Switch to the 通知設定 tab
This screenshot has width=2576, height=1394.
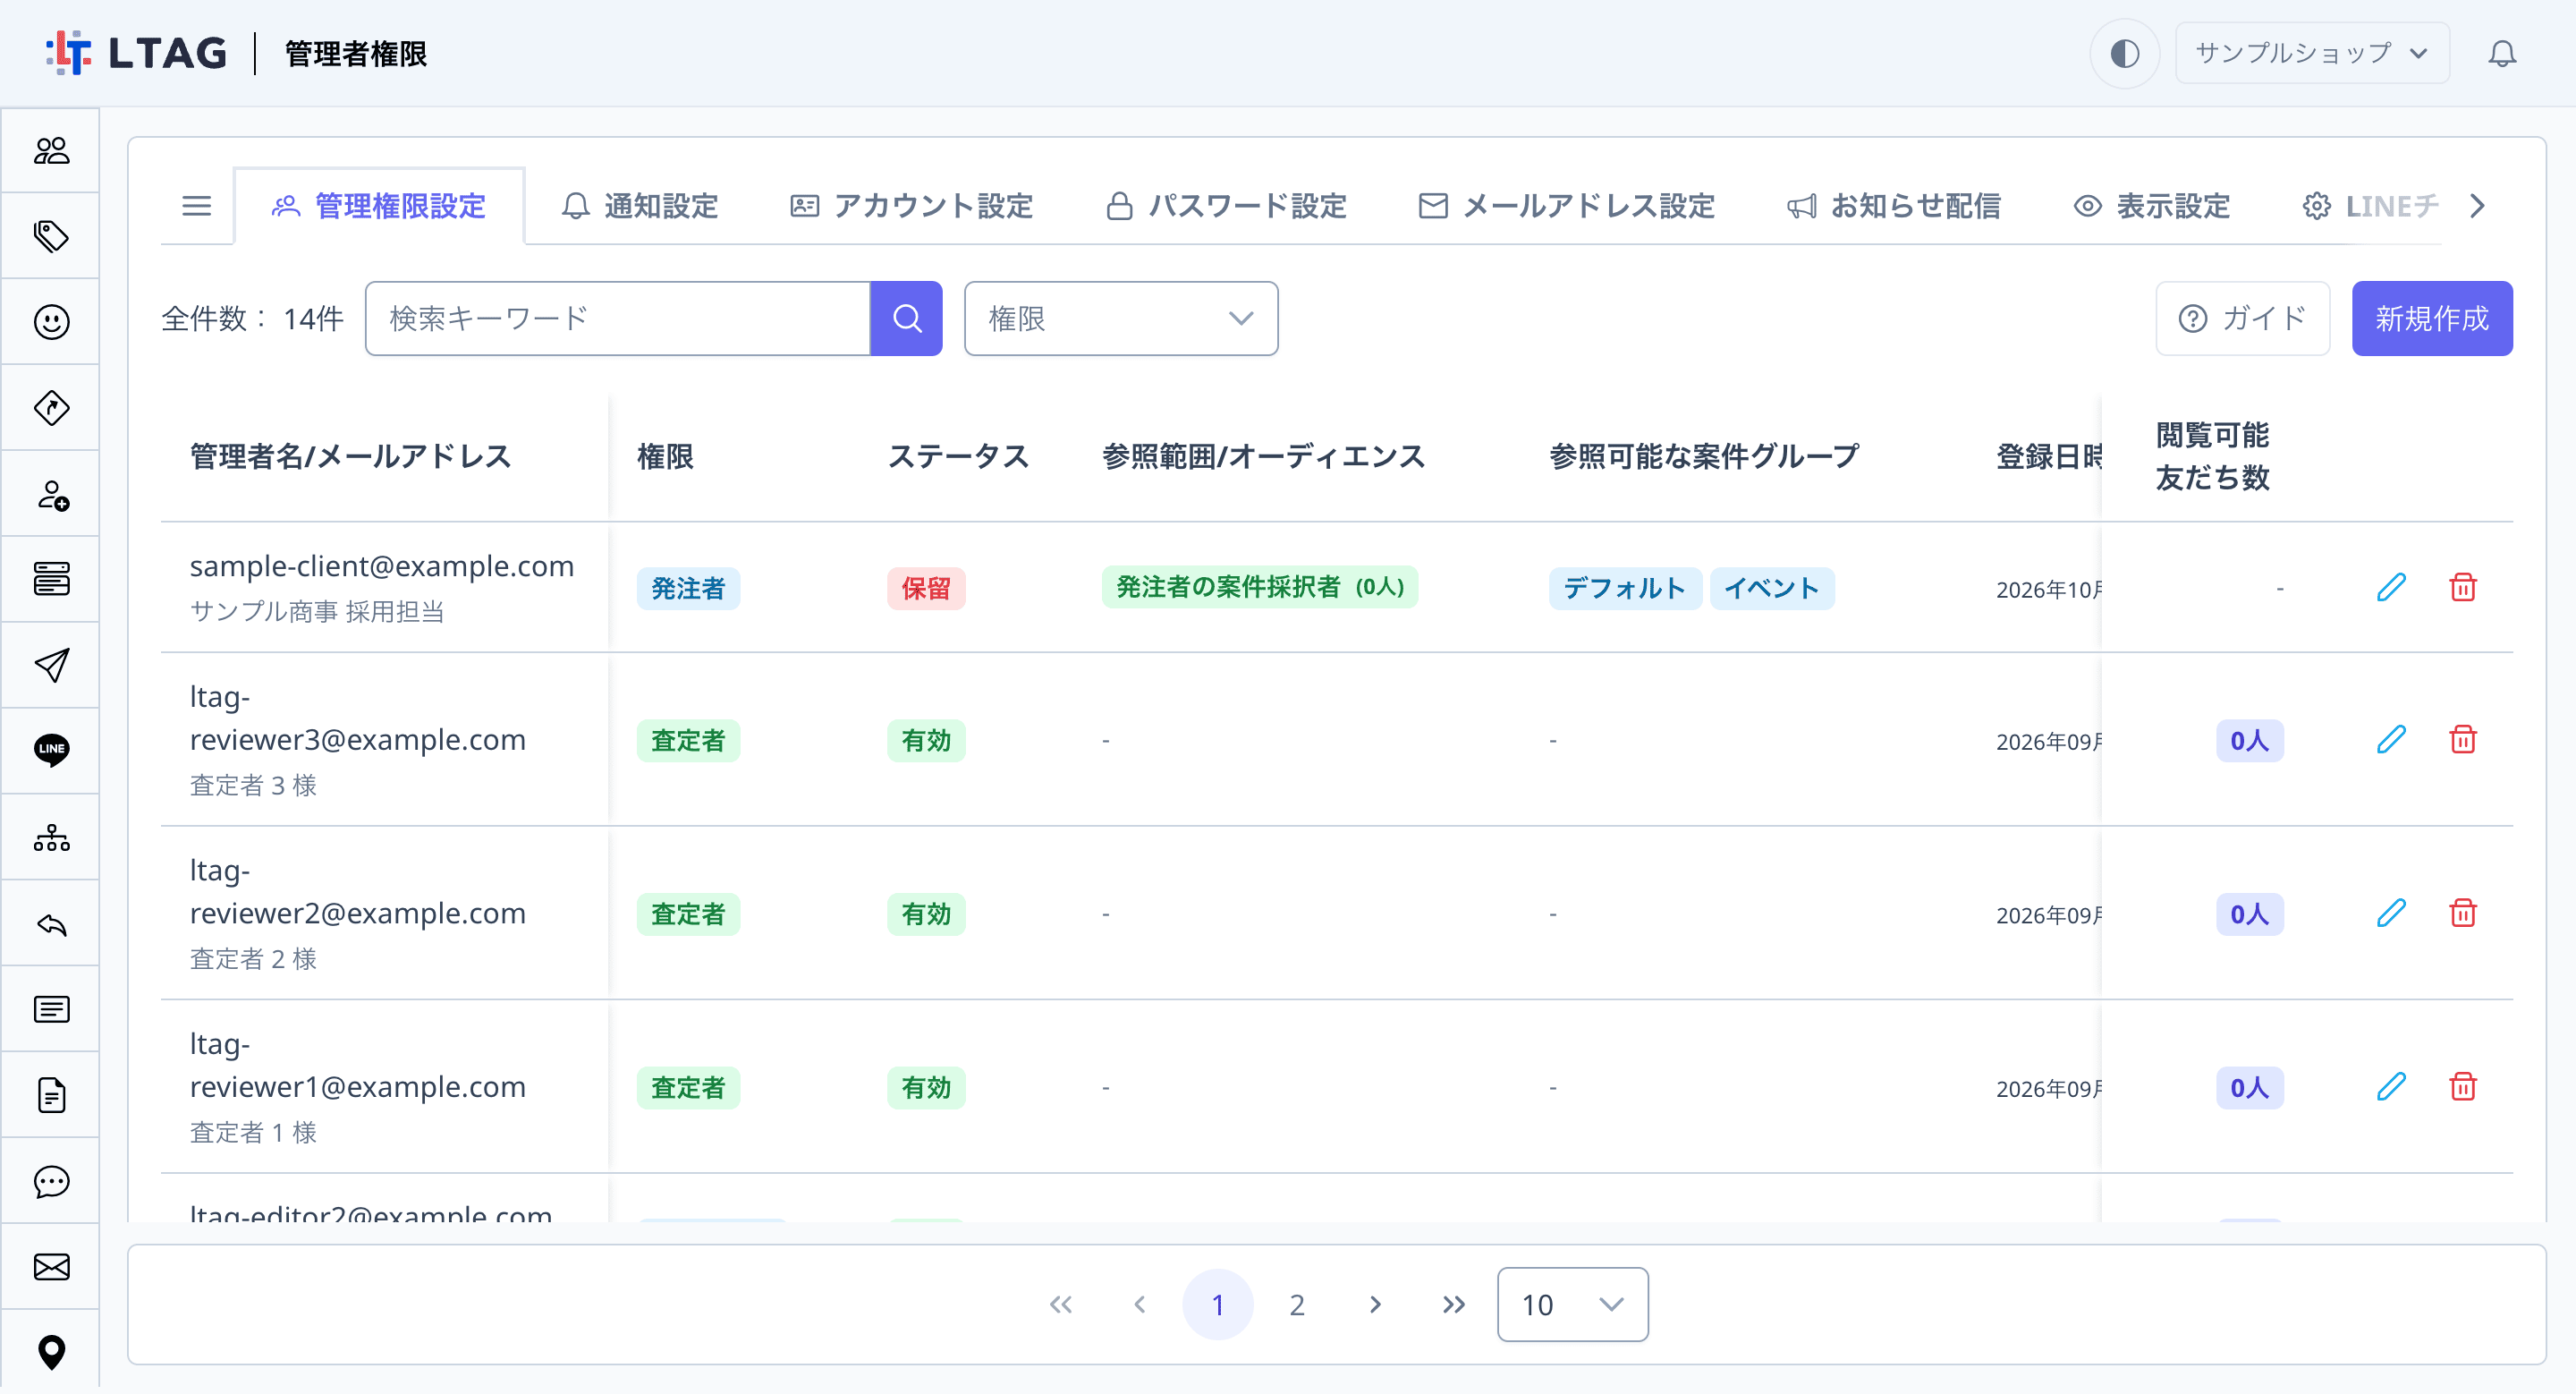pos(640,206)
